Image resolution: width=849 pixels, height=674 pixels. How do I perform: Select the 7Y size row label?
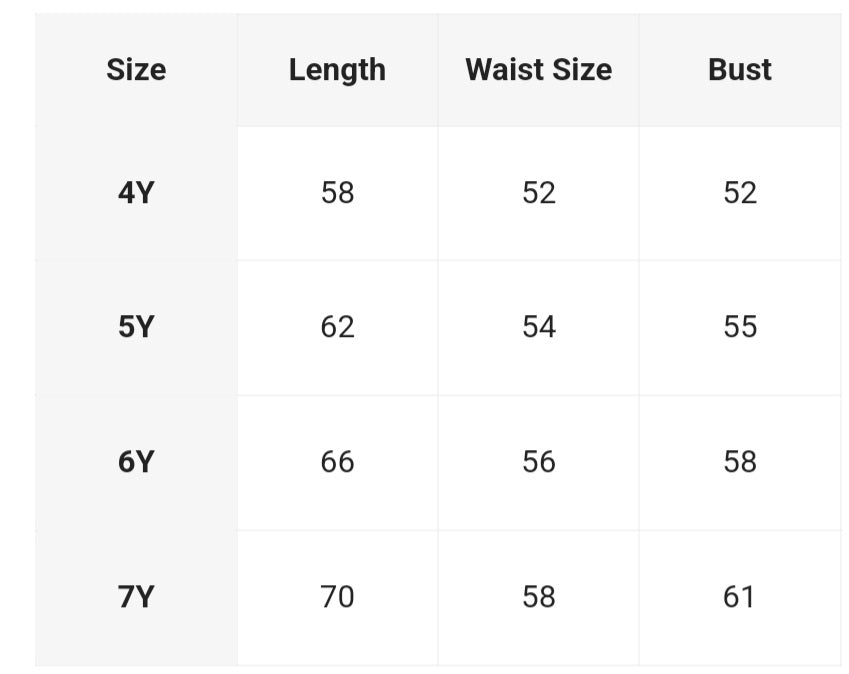click(136, 597)
